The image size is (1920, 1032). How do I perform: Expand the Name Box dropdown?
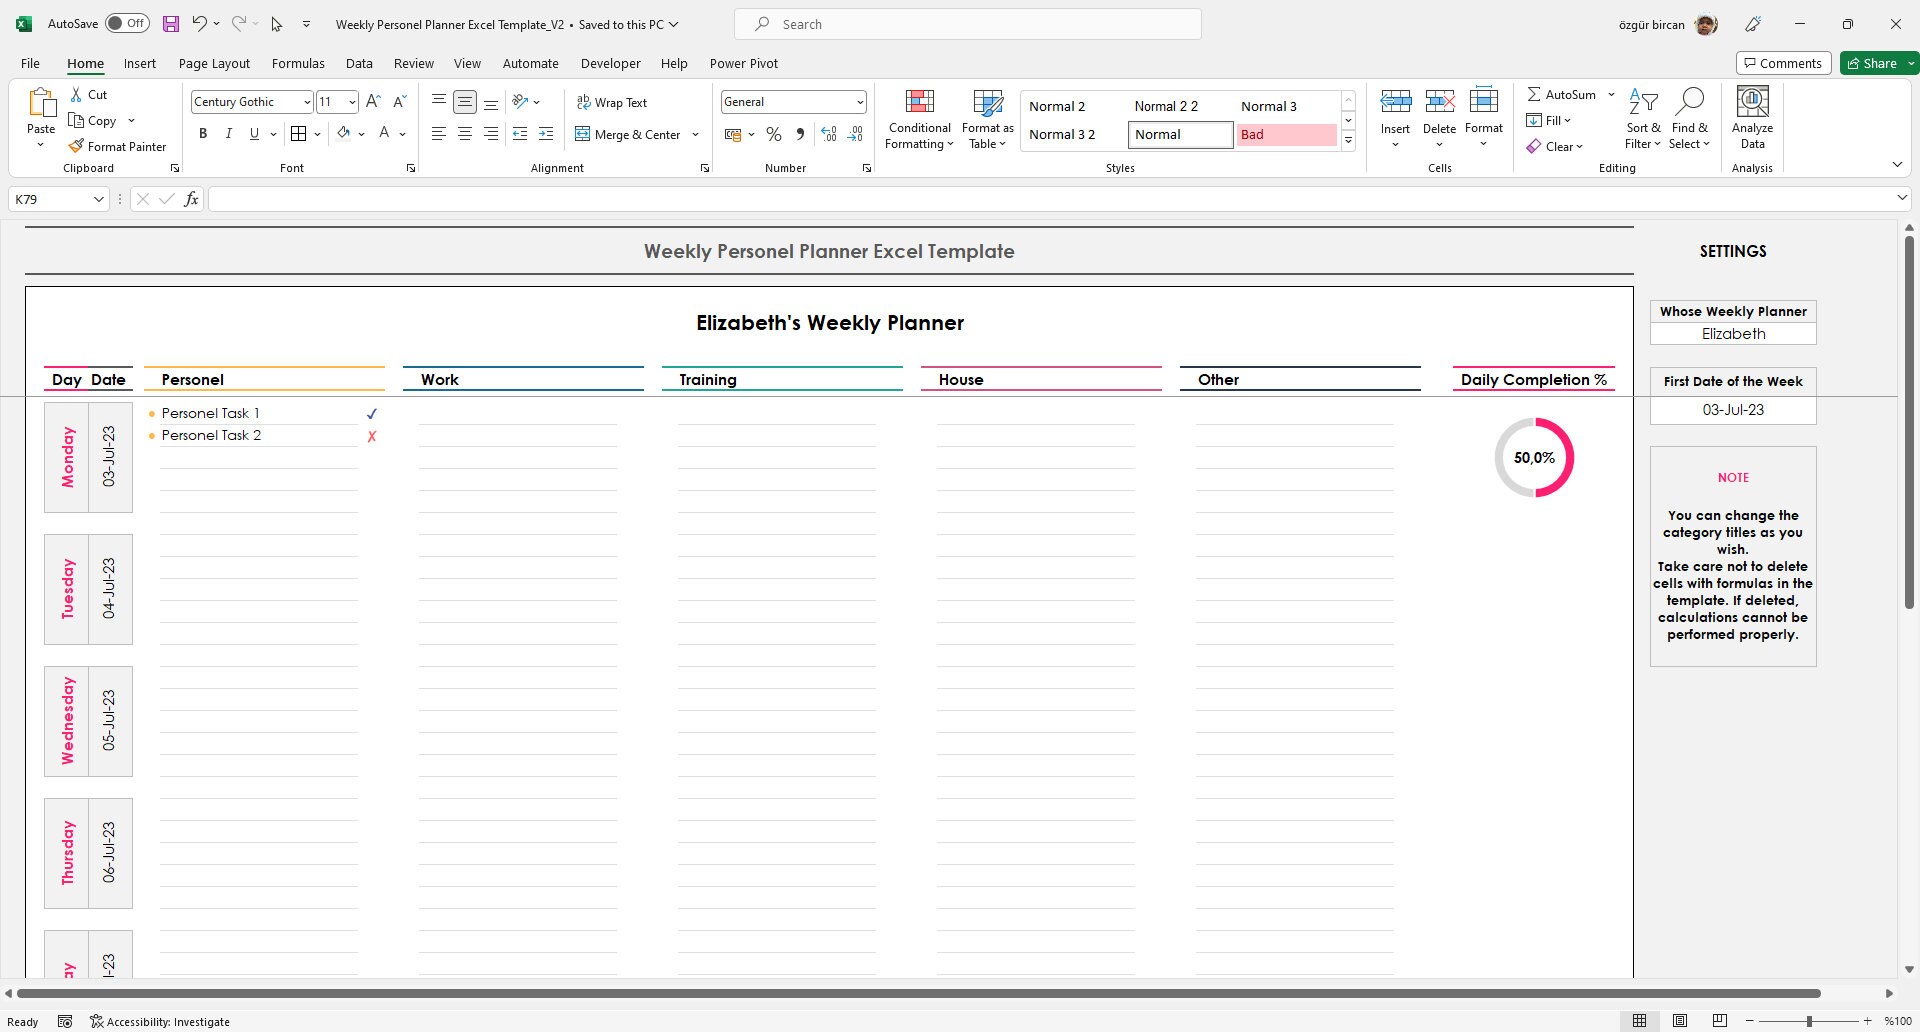tap(98, 199)
